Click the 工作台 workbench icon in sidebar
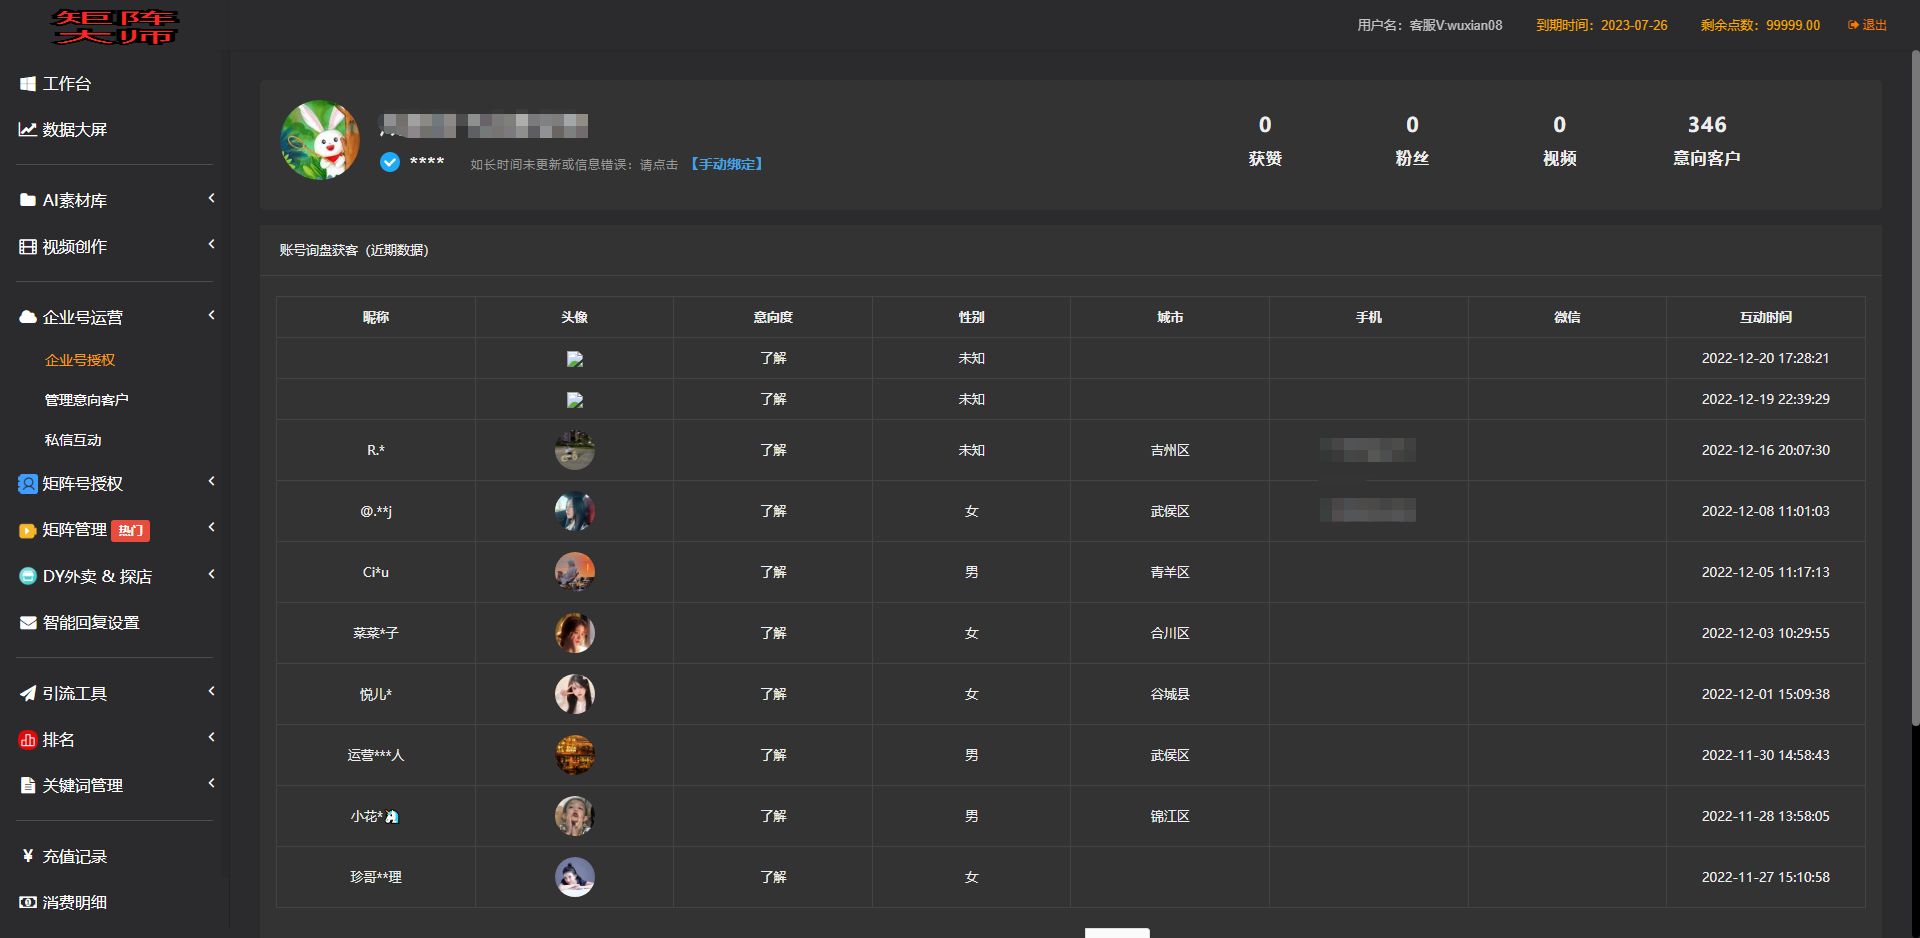Screen dimensions: 1920x938 [x=28, y=84]
